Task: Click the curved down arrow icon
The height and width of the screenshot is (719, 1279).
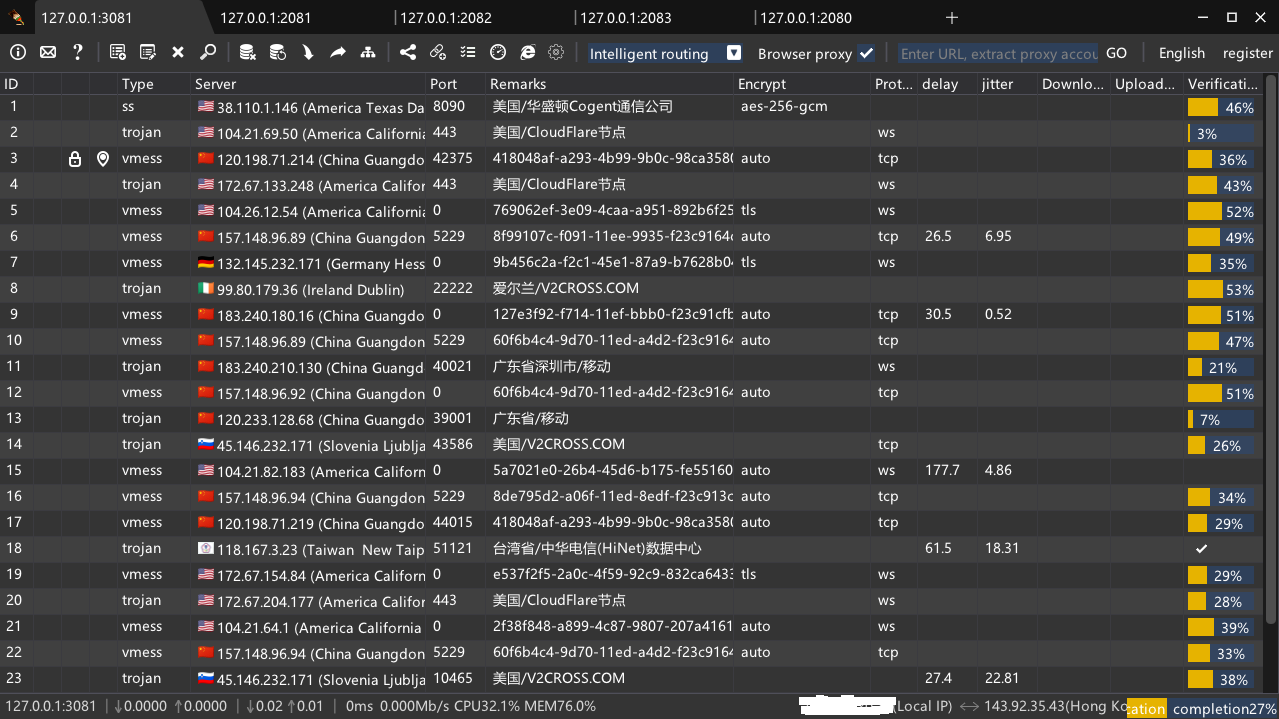Action: point(308,53)
